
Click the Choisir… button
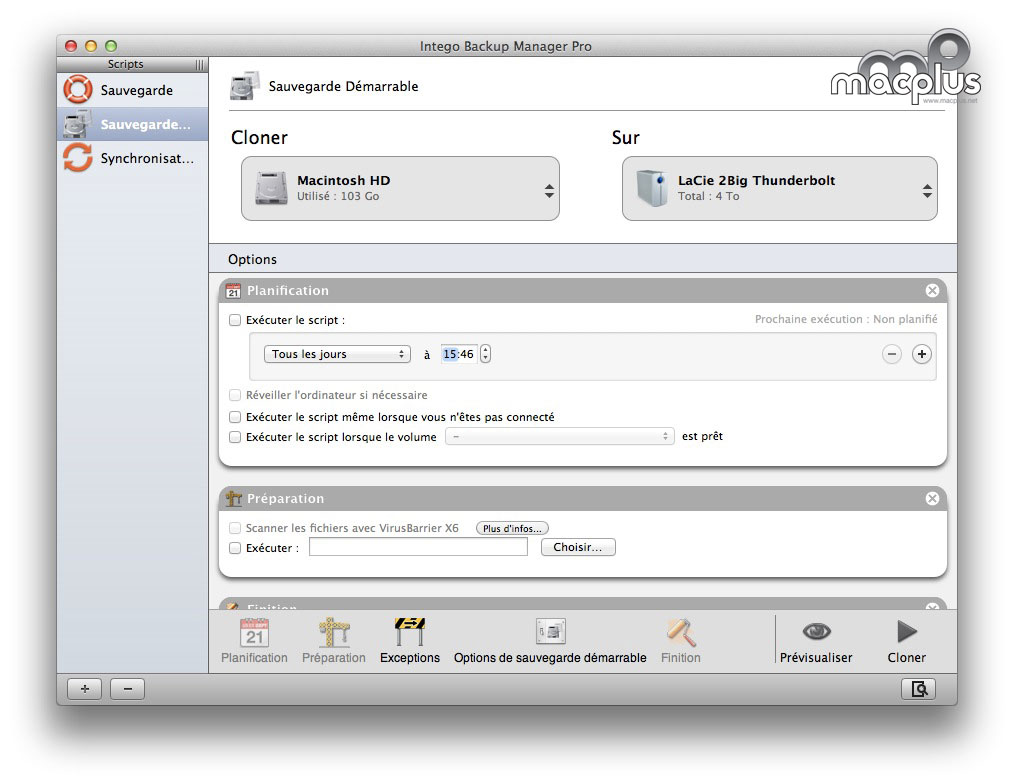578,547
